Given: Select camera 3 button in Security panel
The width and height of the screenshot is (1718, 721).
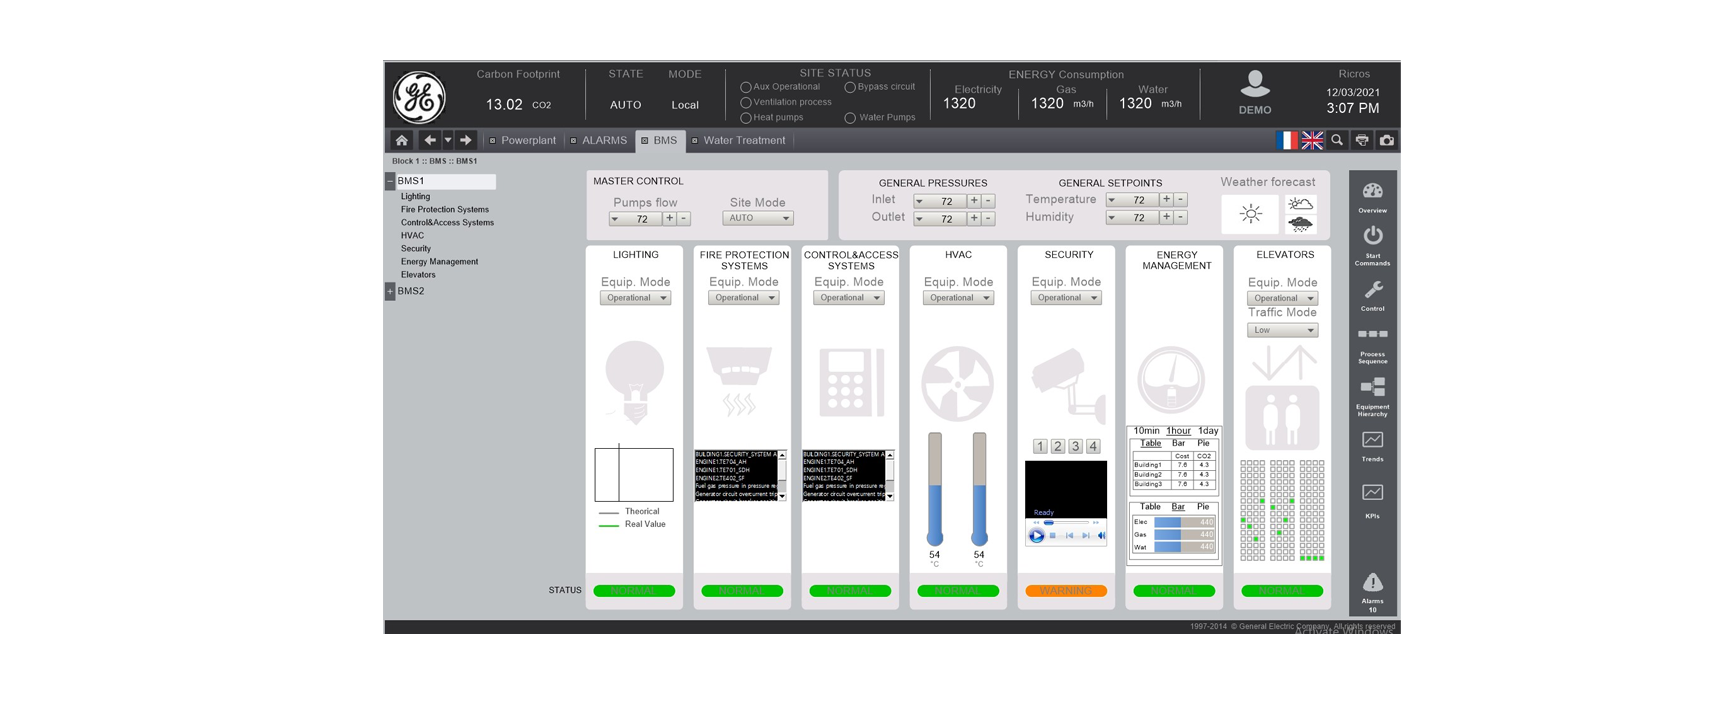Looking at the screenshot, I should (1075, 447).
